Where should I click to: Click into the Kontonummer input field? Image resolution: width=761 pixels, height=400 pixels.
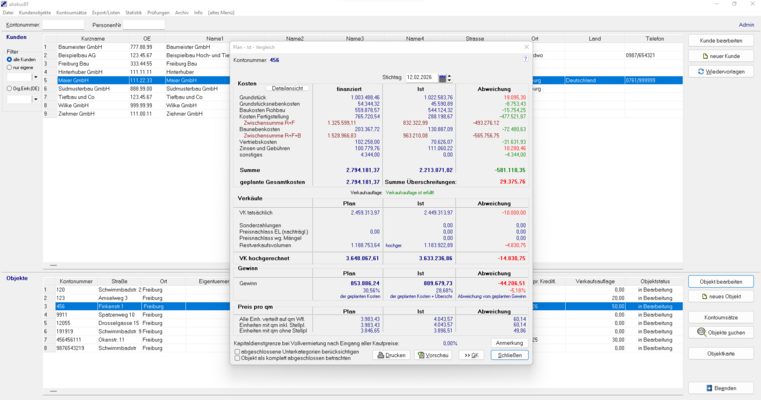63,24
